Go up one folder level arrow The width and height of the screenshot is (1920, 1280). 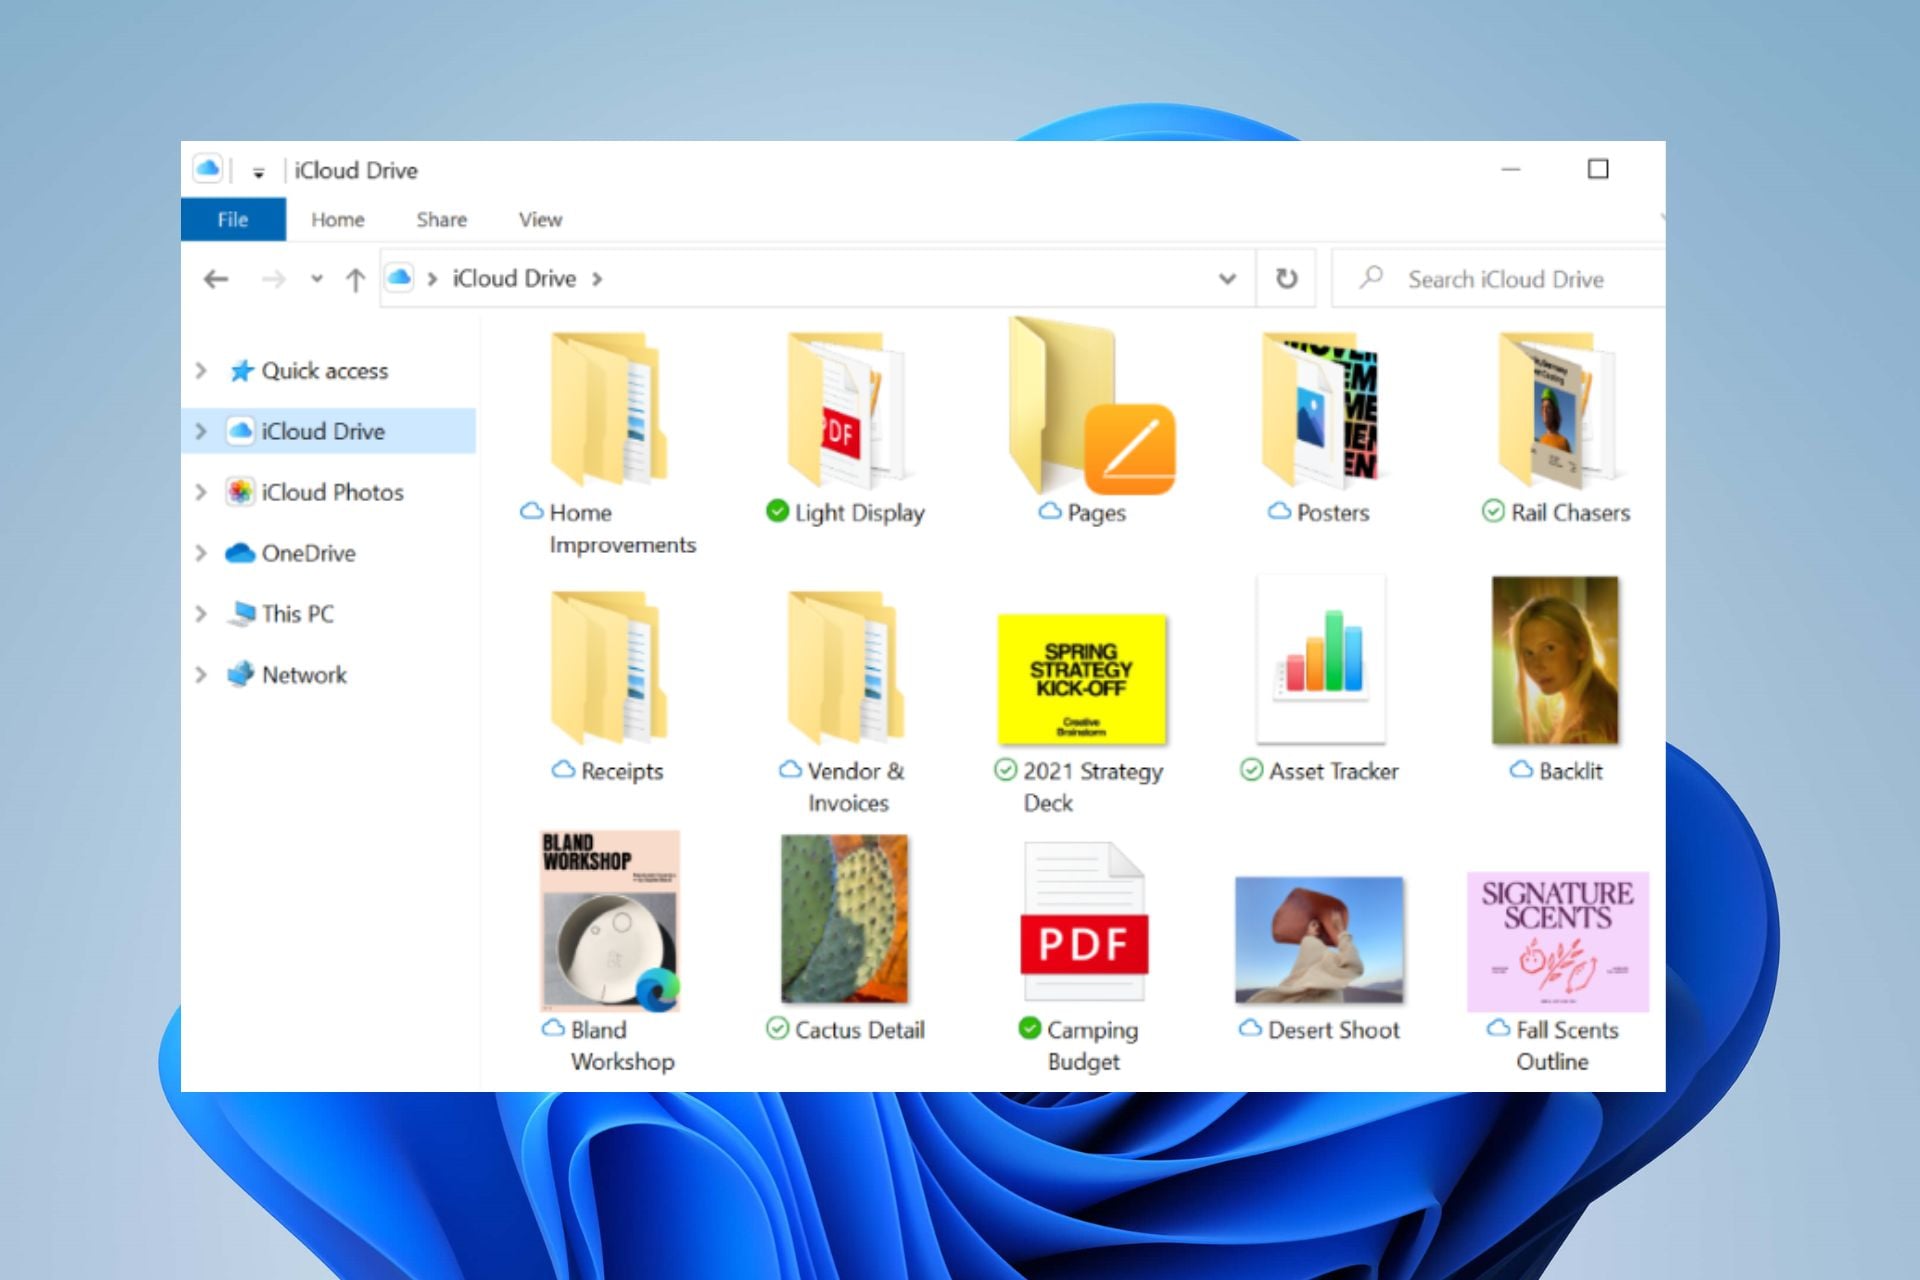pyautogui.click(x=355, y=280)
